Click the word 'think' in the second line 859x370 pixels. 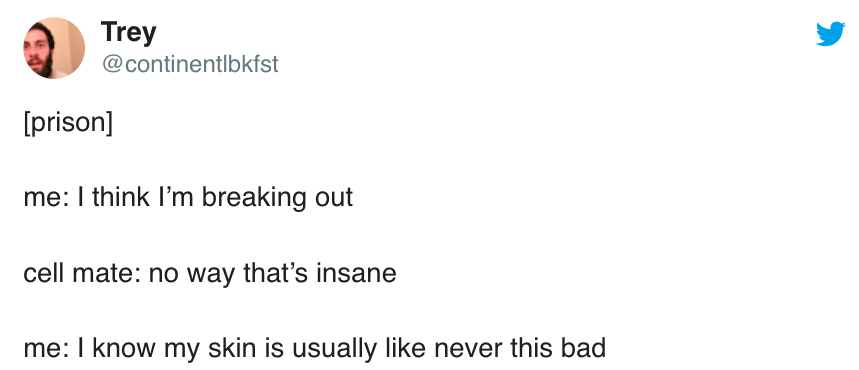pyautogui.click(x=121, y=196)
